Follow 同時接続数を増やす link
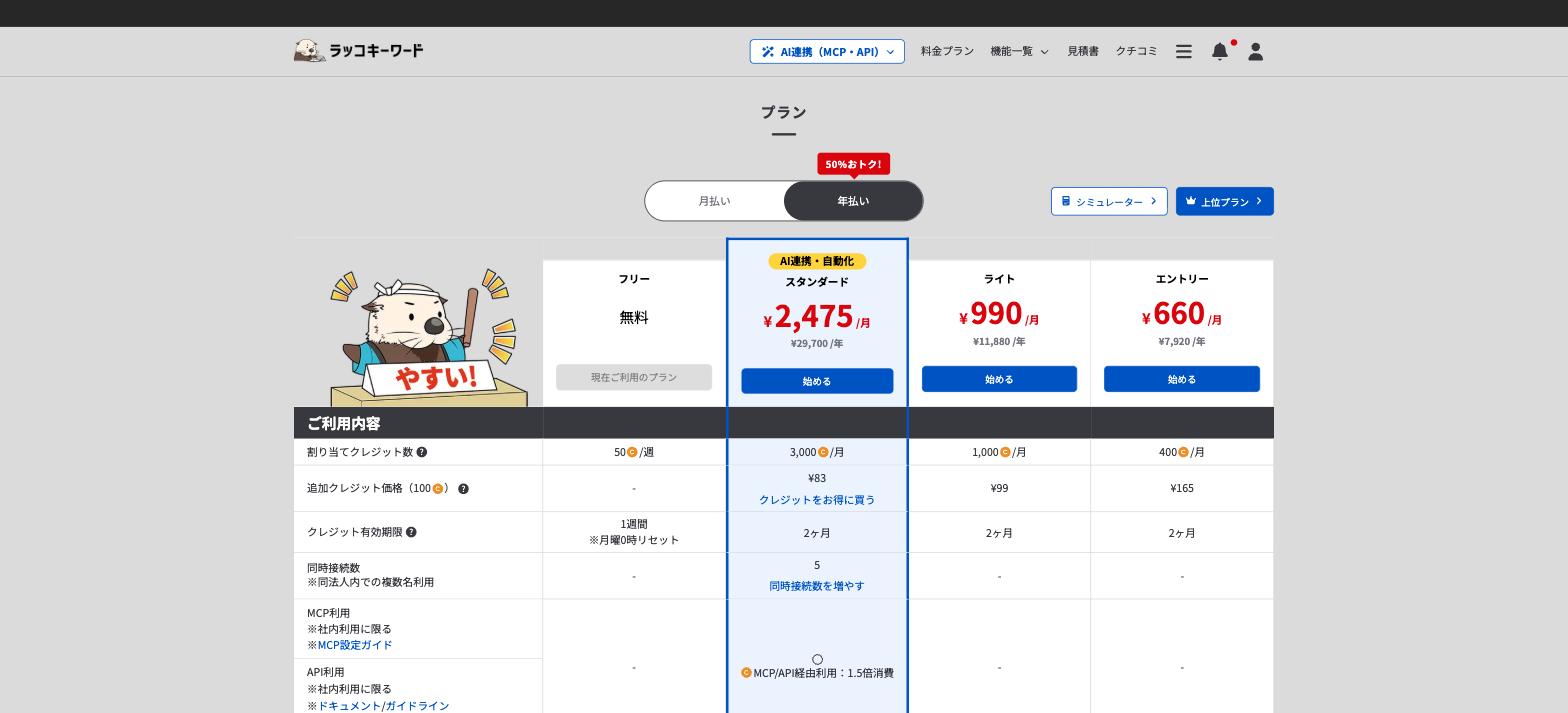Viewport: 1568px width, 713px height. 817,586
